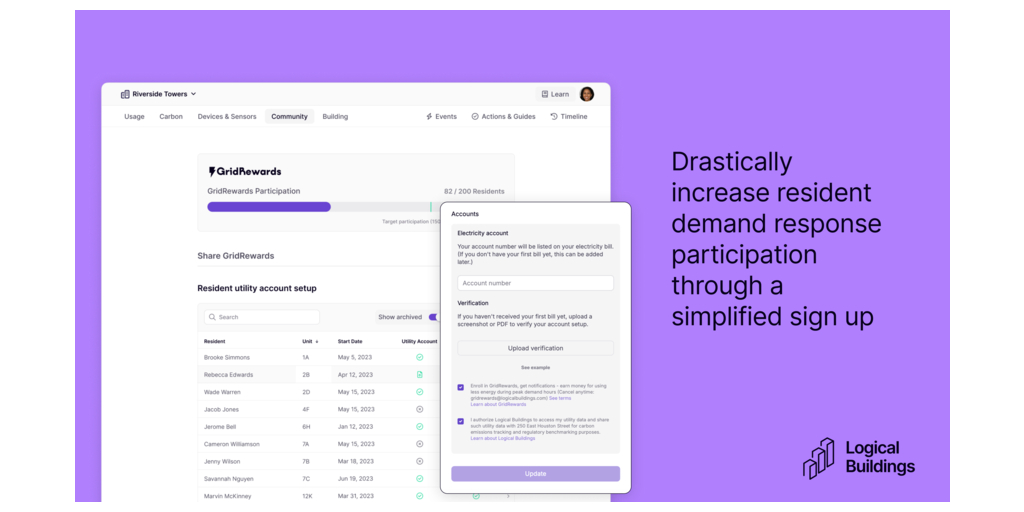Click the building icon beside Riverside Towers
The image size is (1024, 512).
click(125, 94)
